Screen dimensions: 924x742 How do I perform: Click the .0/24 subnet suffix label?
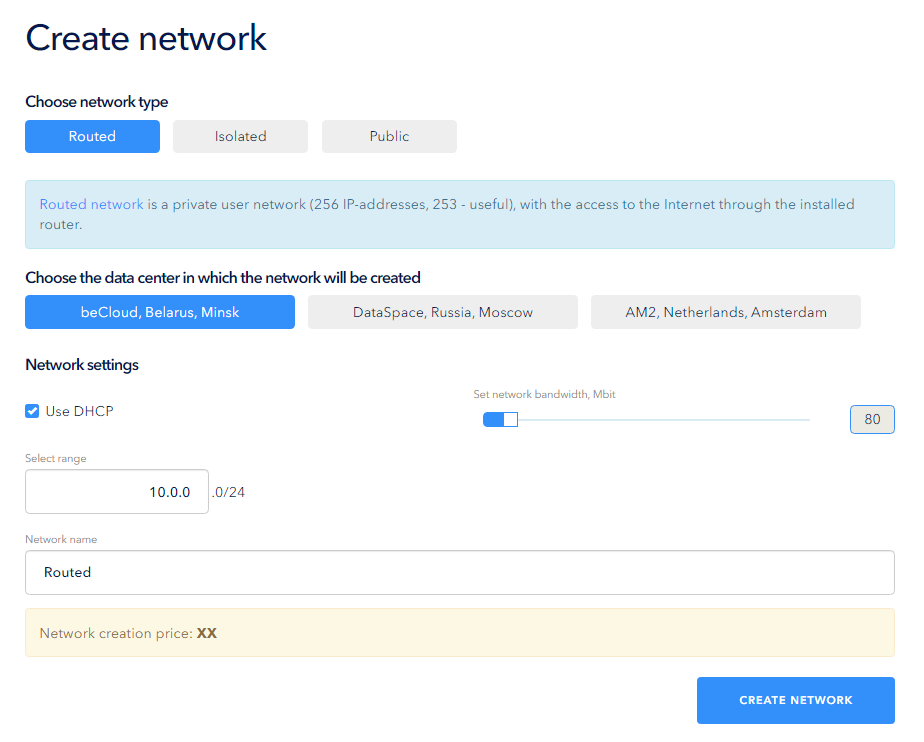click(x=228, y=492)
